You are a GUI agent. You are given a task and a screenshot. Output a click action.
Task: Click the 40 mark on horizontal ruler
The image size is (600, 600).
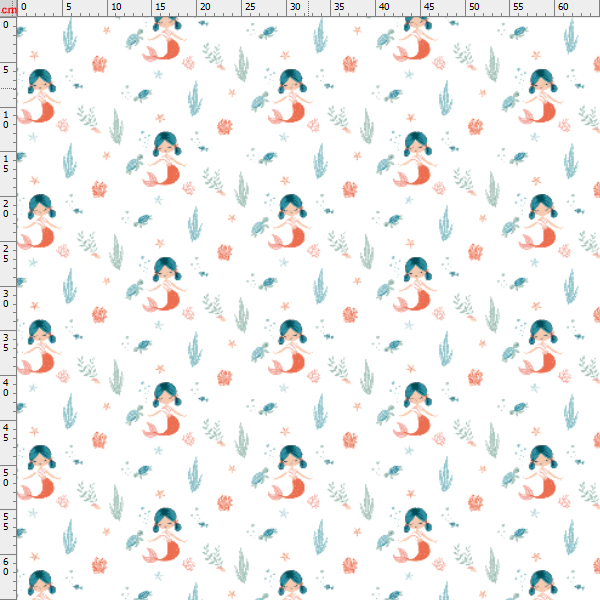(384, 7)
